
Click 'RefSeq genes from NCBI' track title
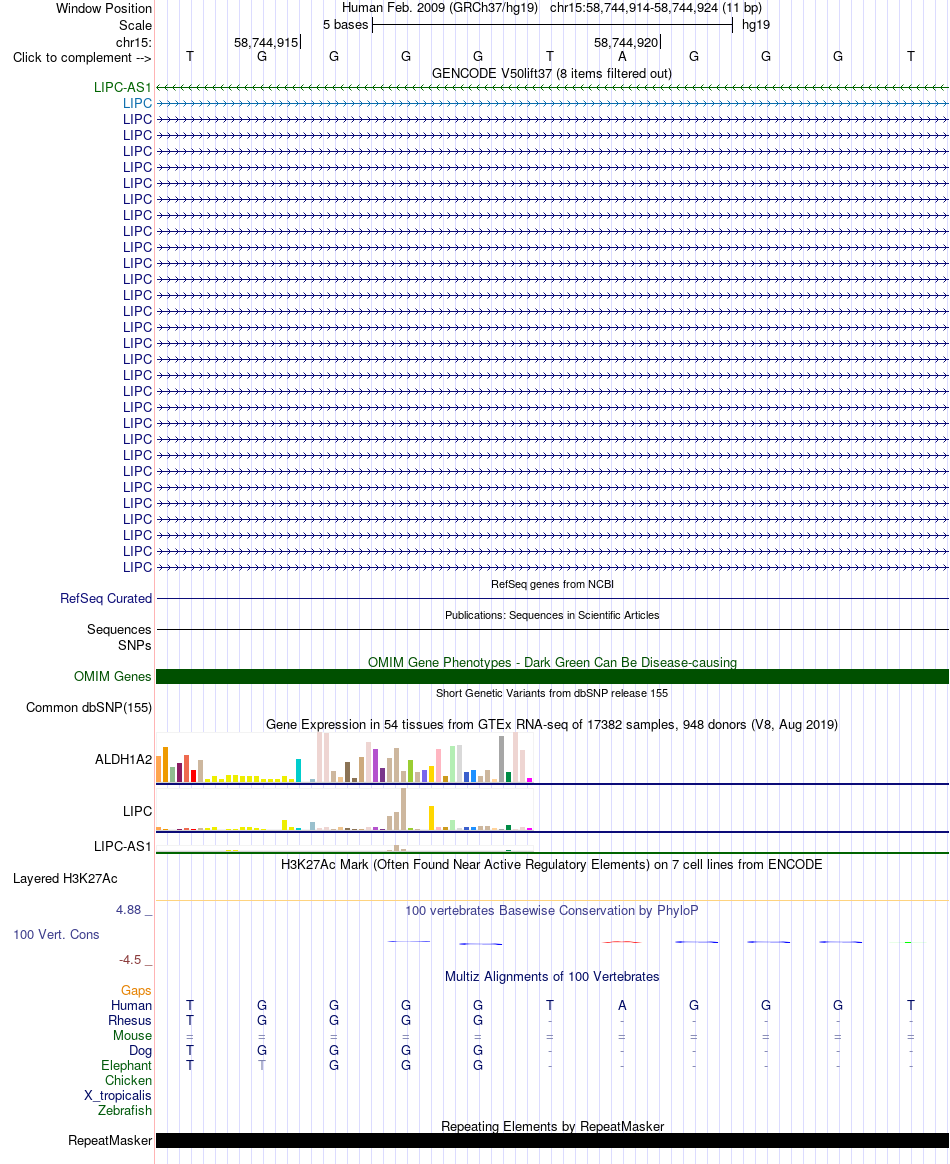(x=552, y=584)
